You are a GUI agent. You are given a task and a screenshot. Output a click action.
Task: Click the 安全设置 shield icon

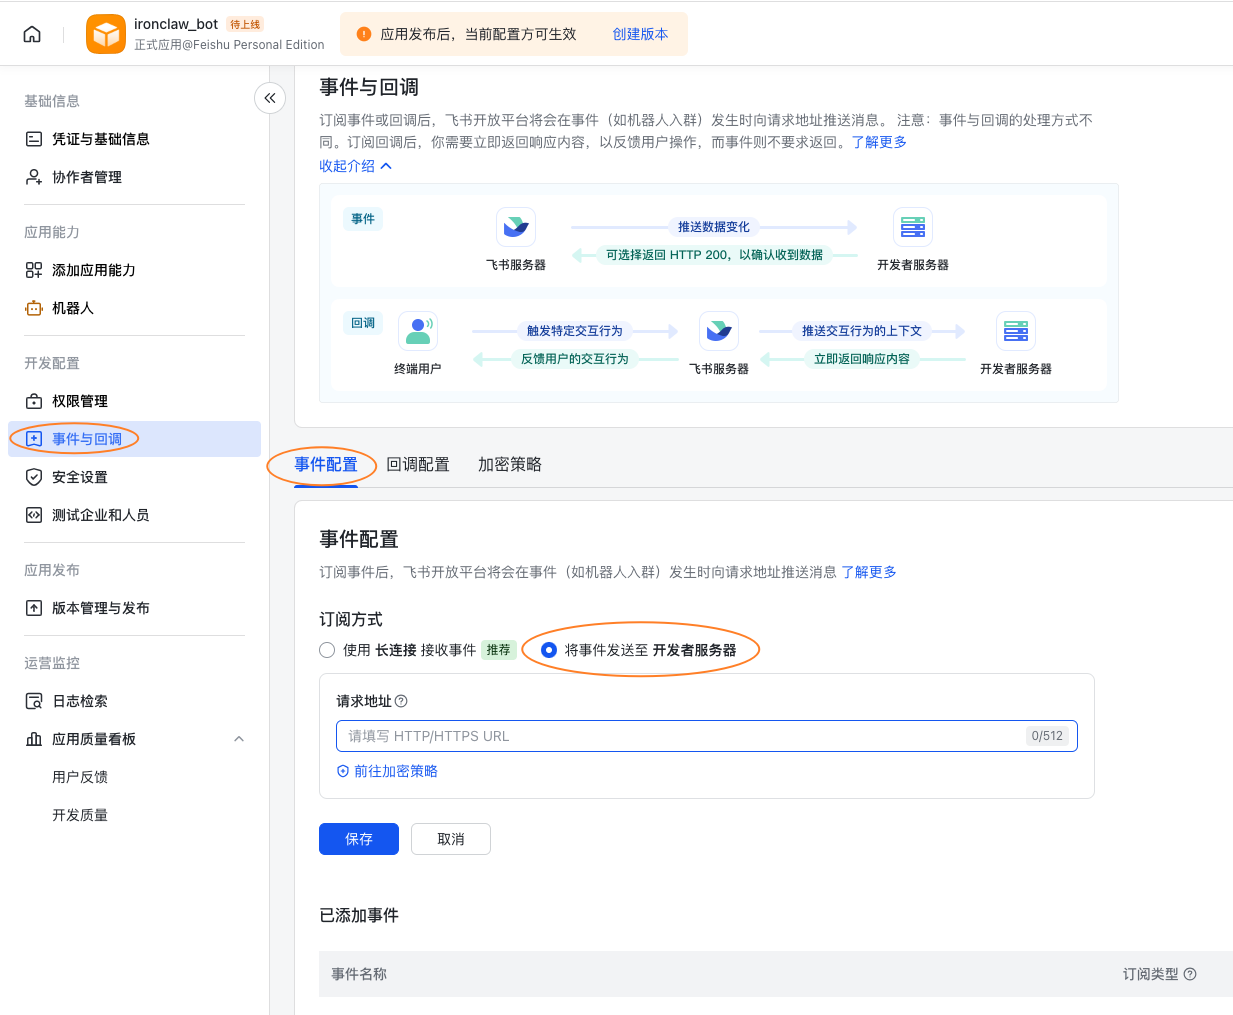click(34, 477)
